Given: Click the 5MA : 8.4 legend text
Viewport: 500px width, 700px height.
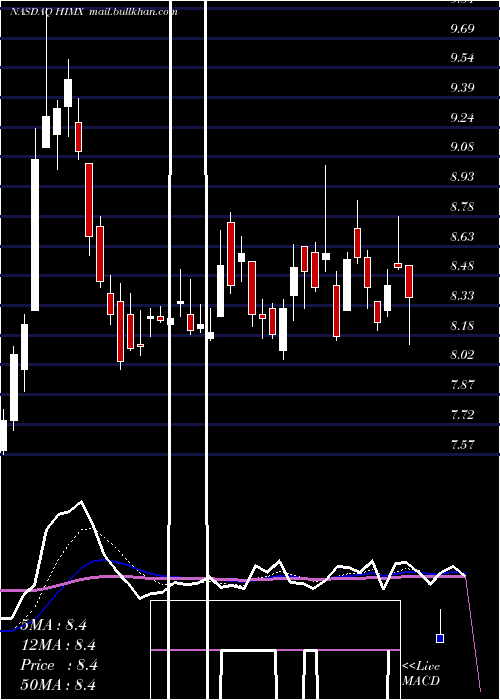Looking at the screenshot, I should pyautogui.click(x=54, y=625).
